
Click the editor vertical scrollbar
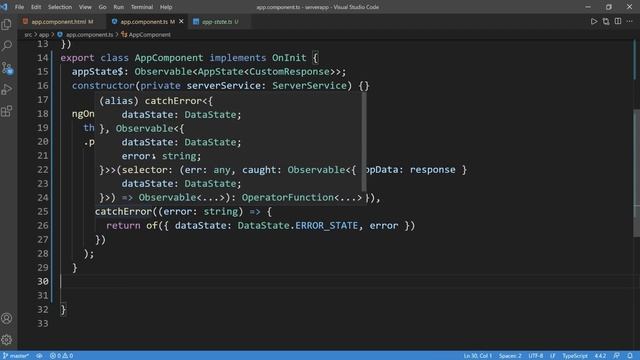(636, 173)
